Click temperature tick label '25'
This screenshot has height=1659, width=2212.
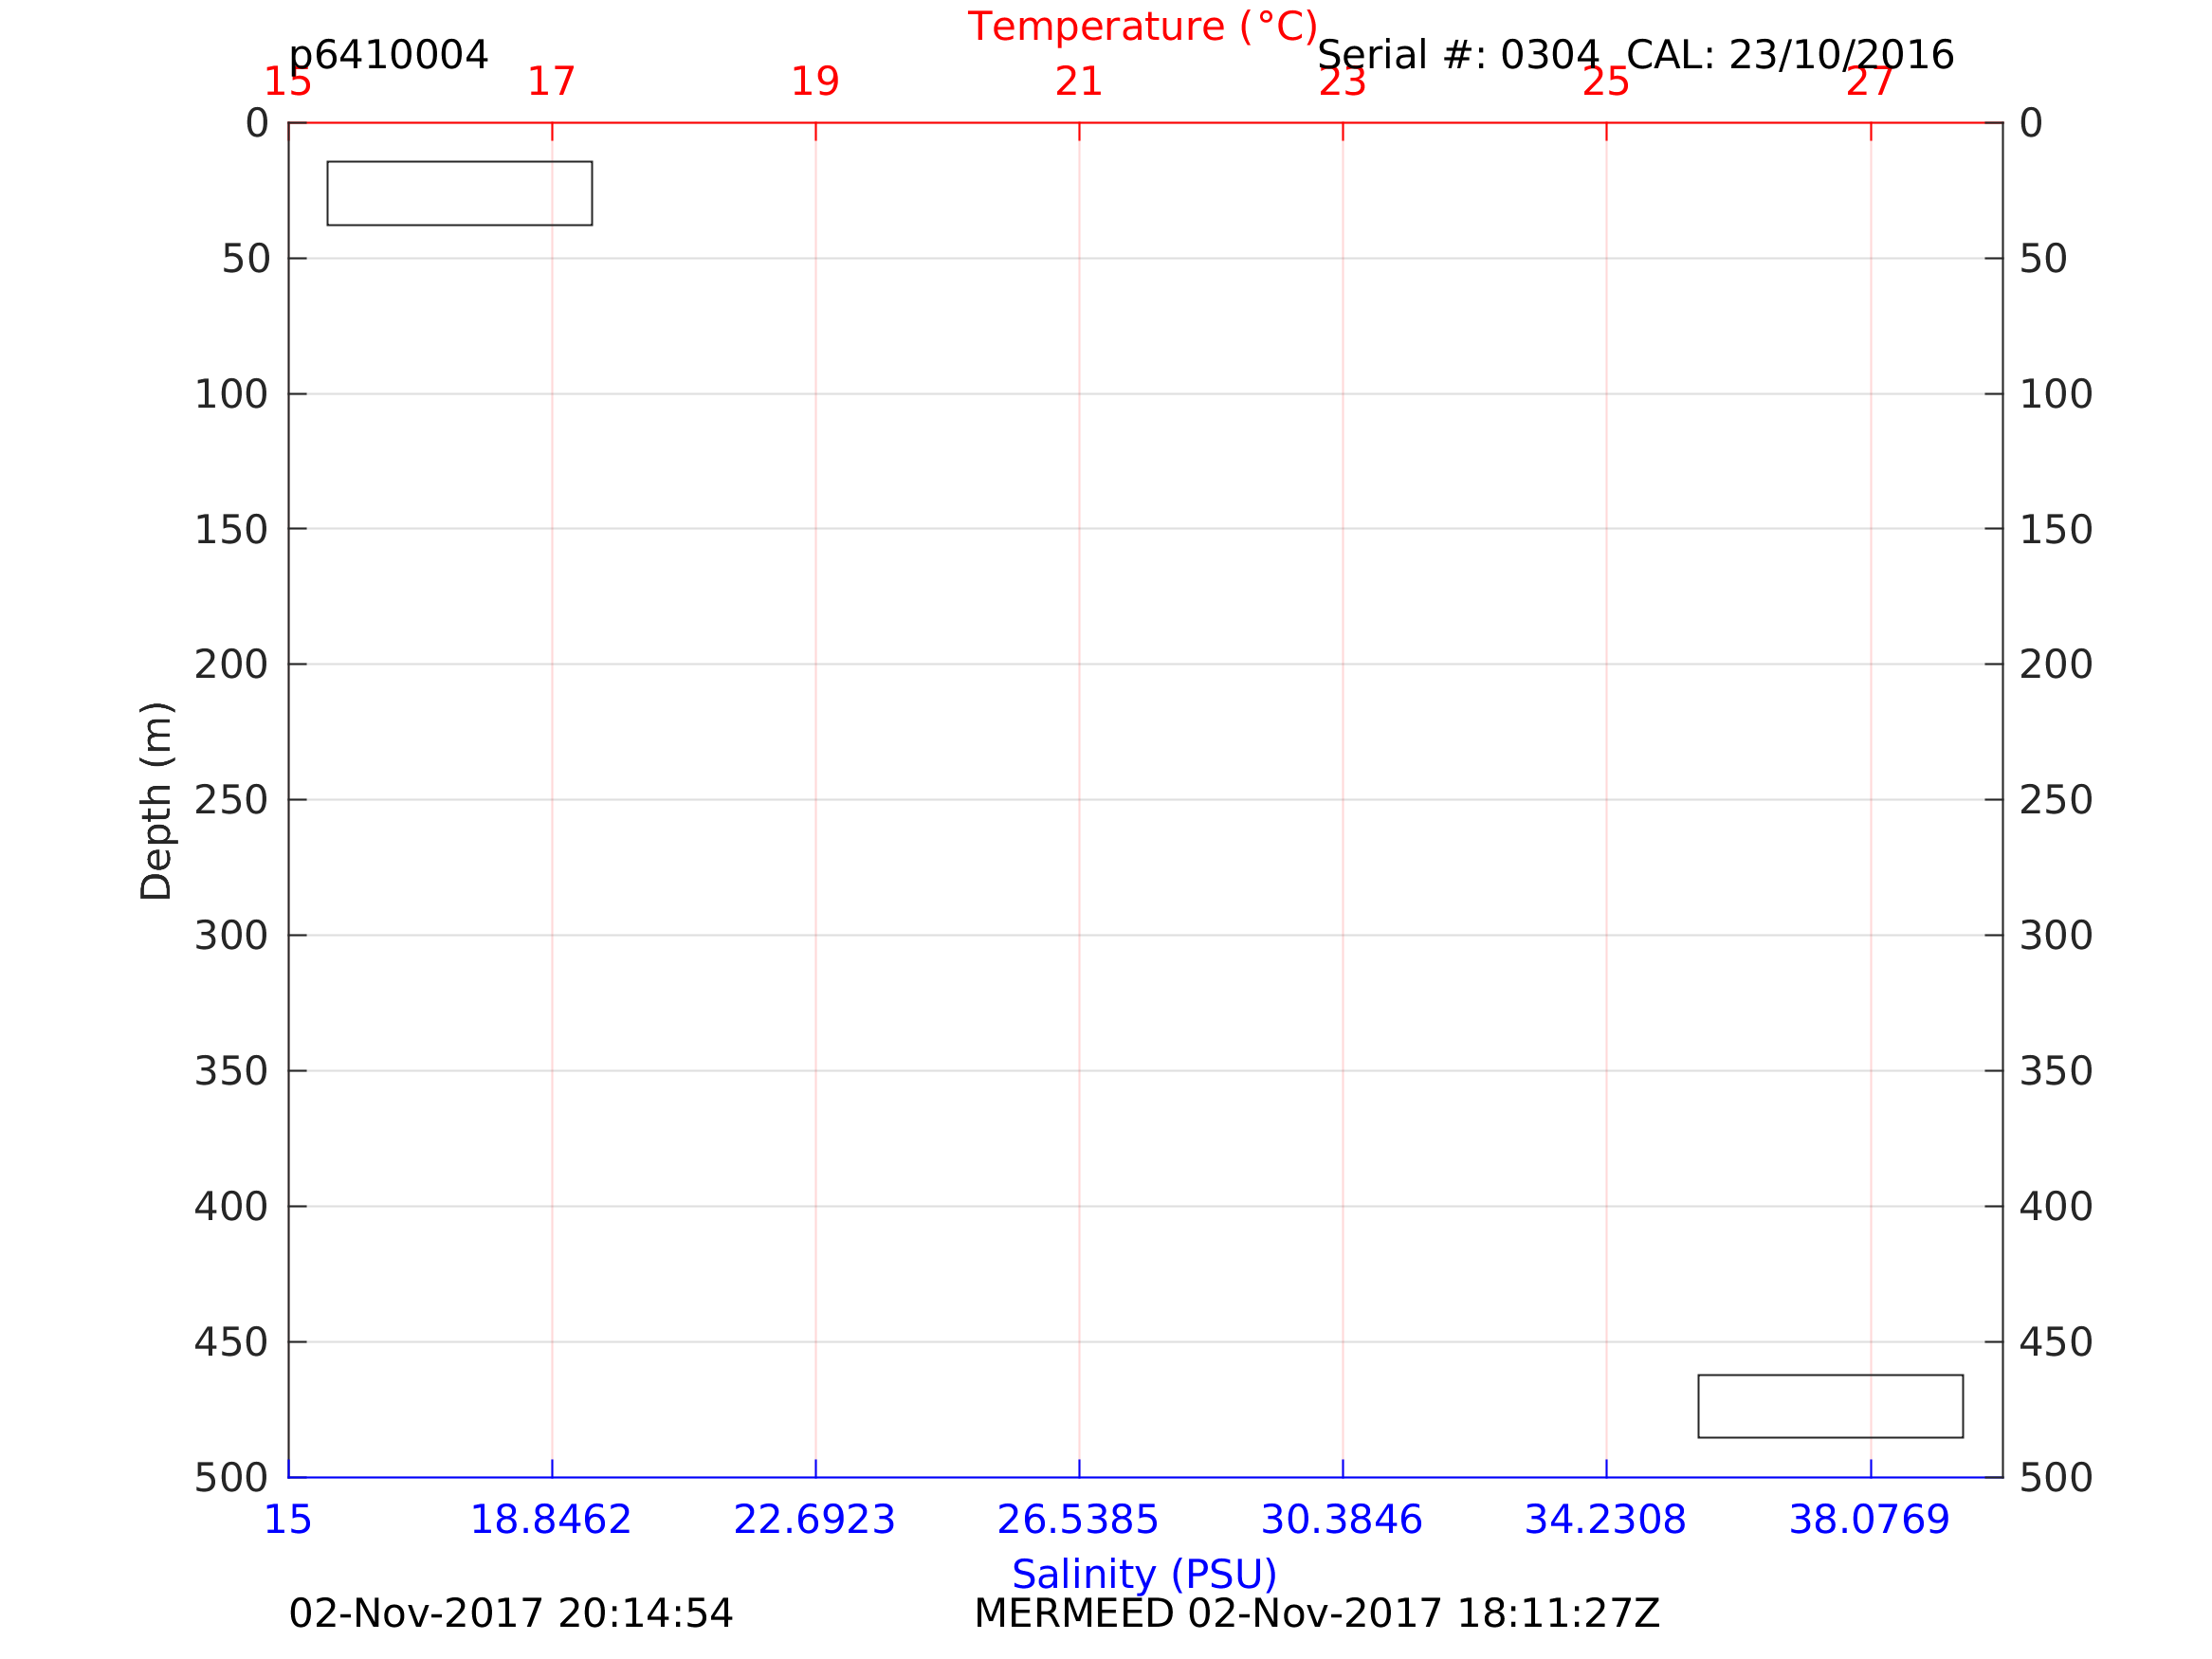click(1606, 82)
